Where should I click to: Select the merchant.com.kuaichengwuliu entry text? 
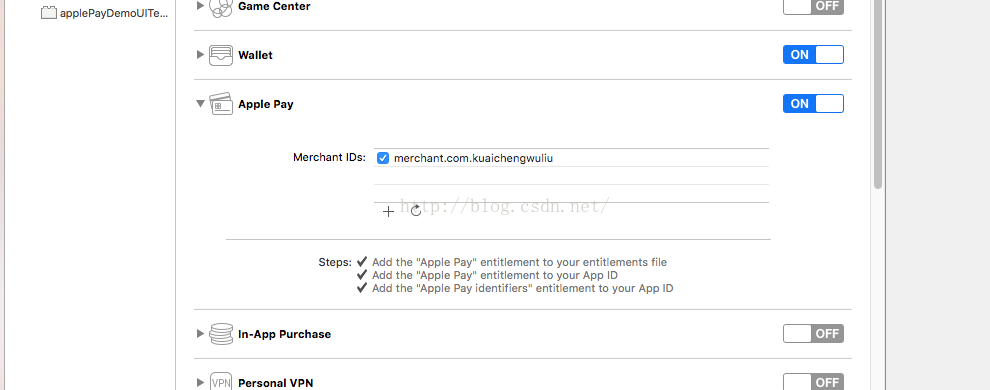[473, 158]
